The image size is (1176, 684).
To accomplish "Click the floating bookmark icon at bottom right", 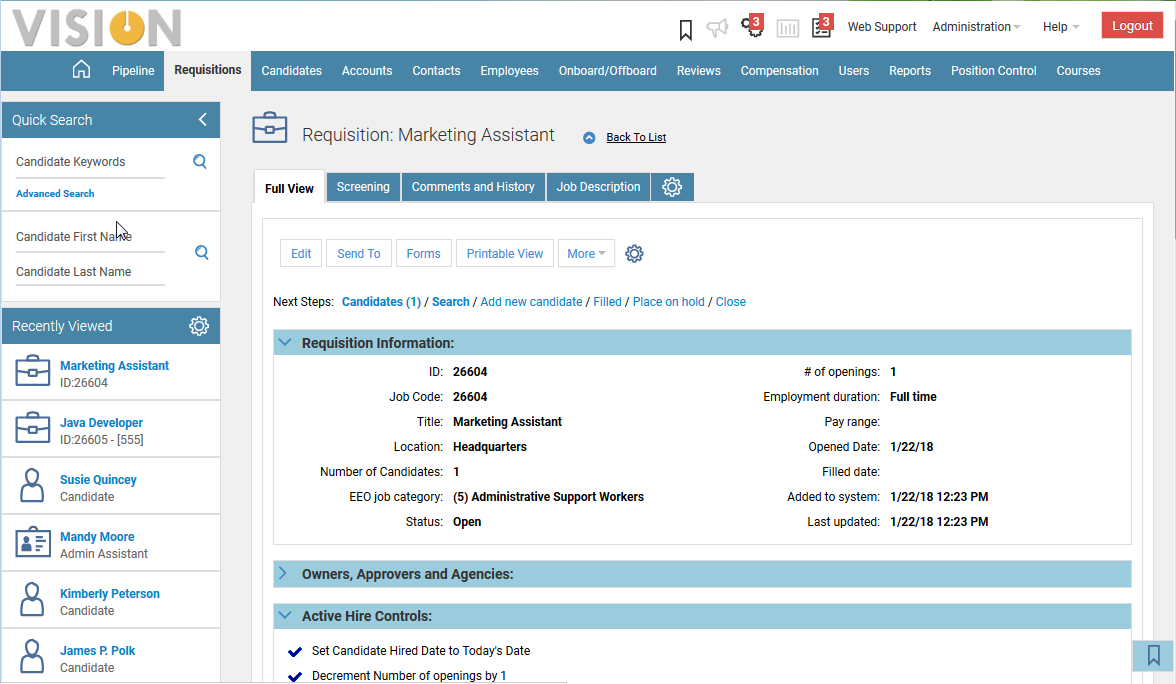I will tap(1153, 656).
